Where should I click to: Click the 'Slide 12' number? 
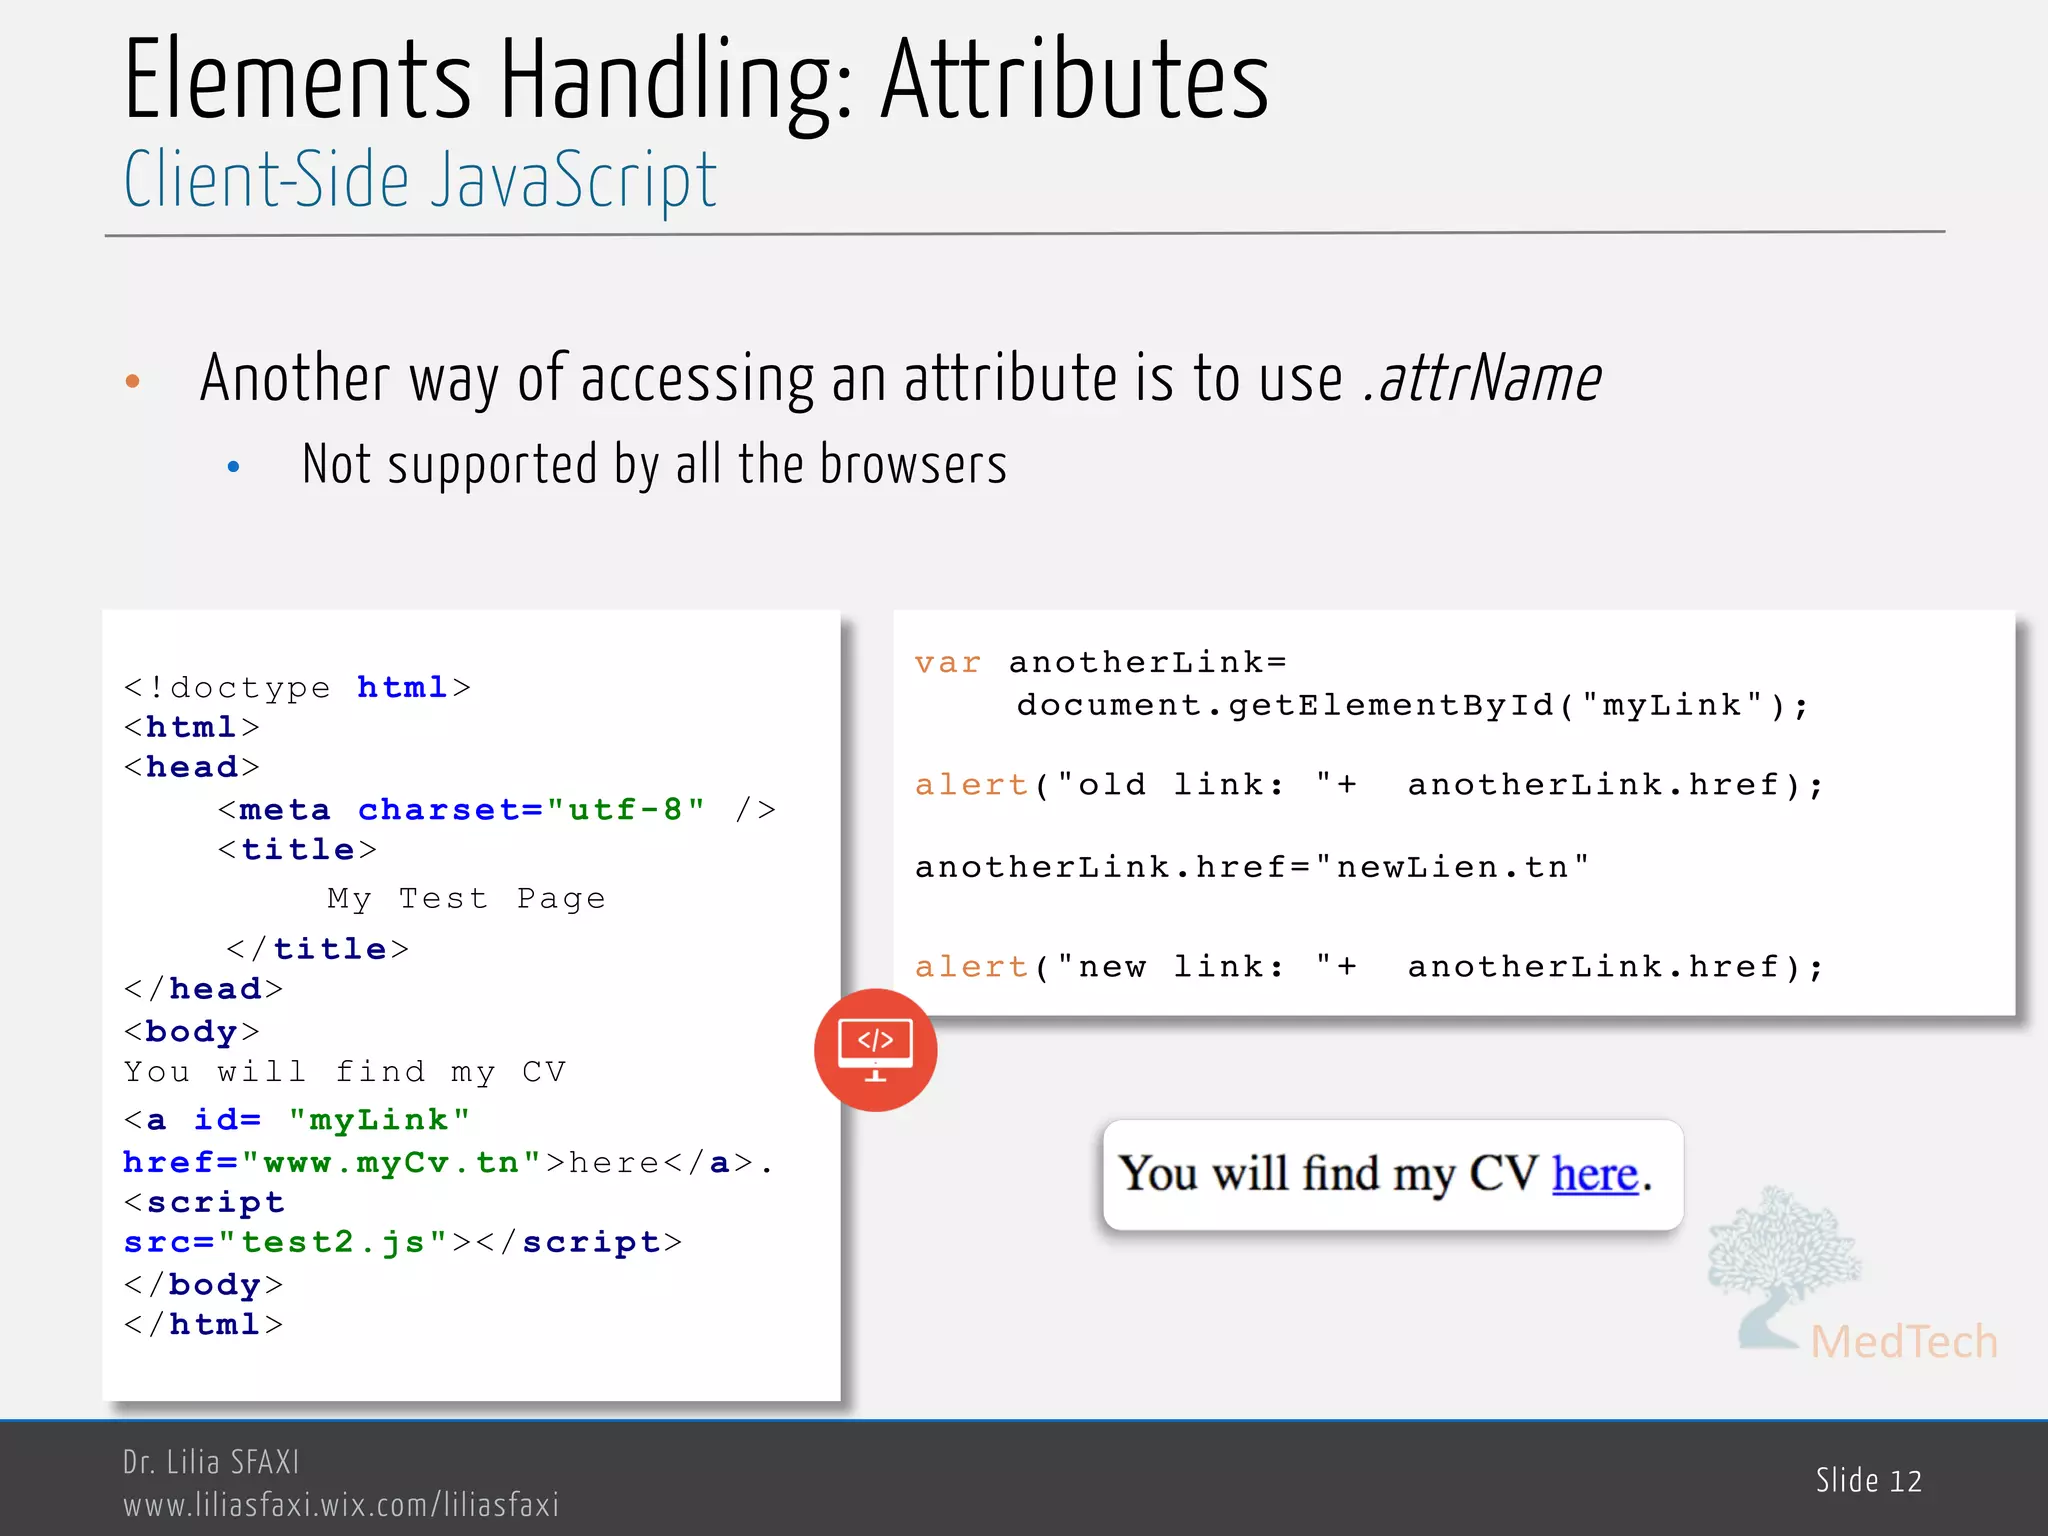(1869, 1481)
